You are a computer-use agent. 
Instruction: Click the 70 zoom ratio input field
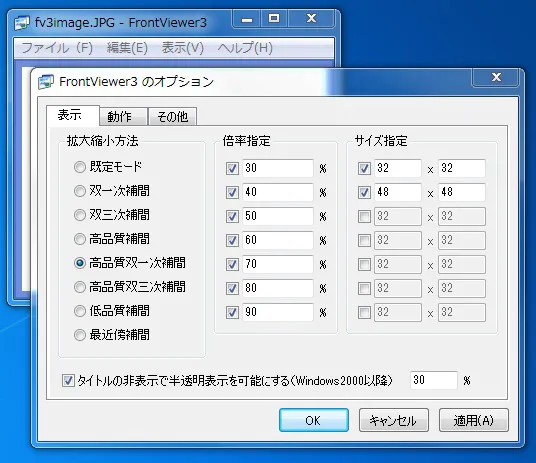click(278, 264)
